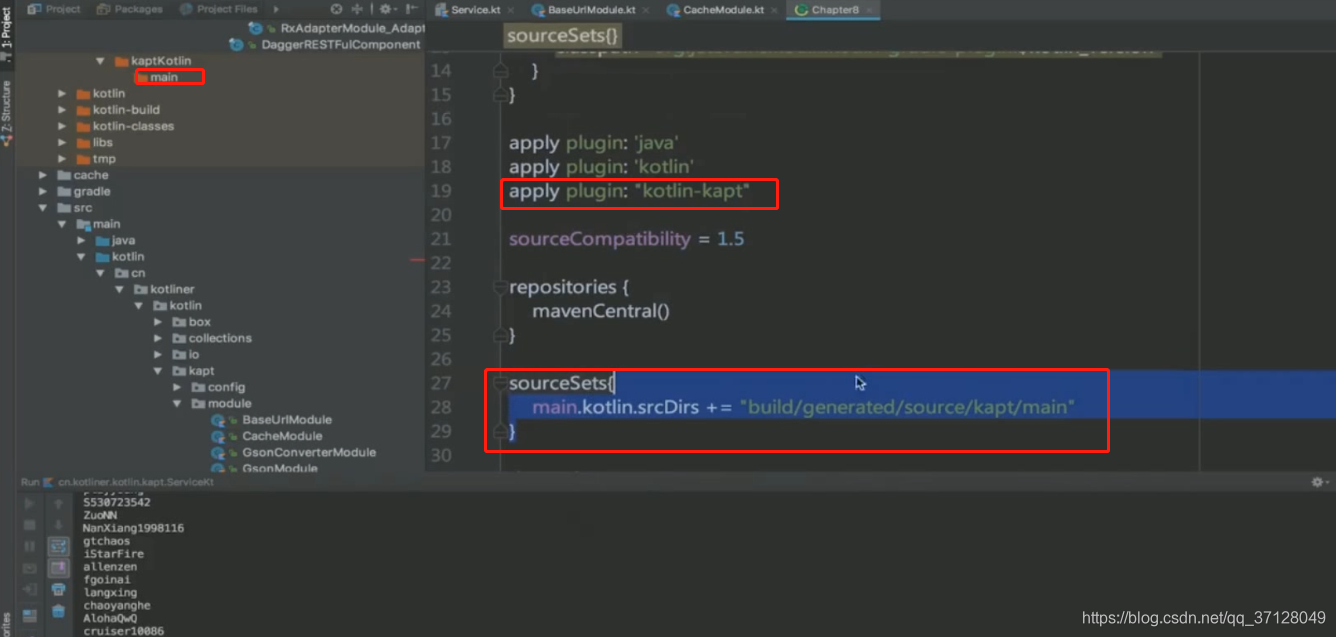The width and height of the screenshot is (1336, 637).
Task: Expand the cache folder
Action: coord(43,174)
